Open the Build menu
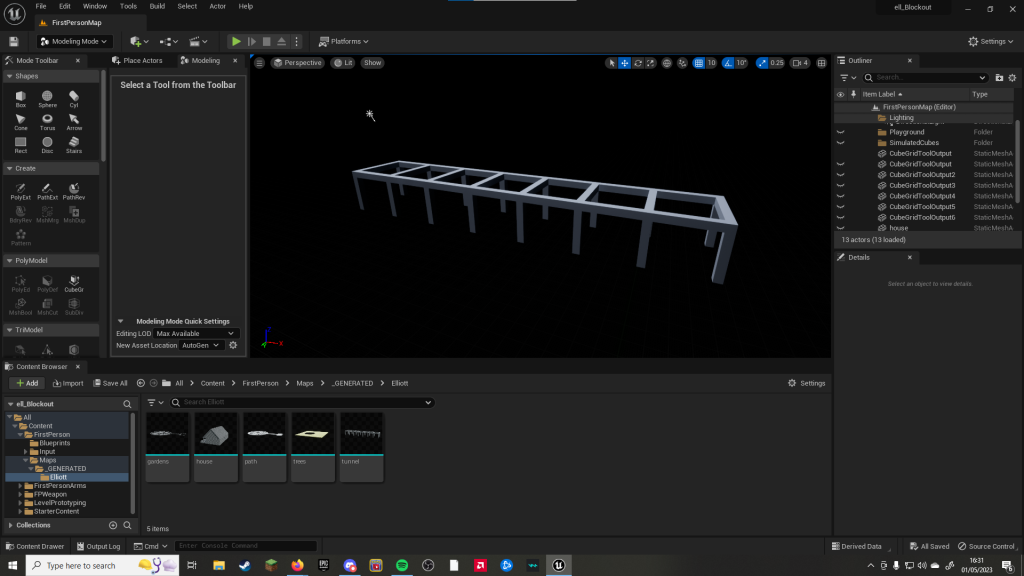This screenshot has width=1024, height=576. tap(157, 6)
